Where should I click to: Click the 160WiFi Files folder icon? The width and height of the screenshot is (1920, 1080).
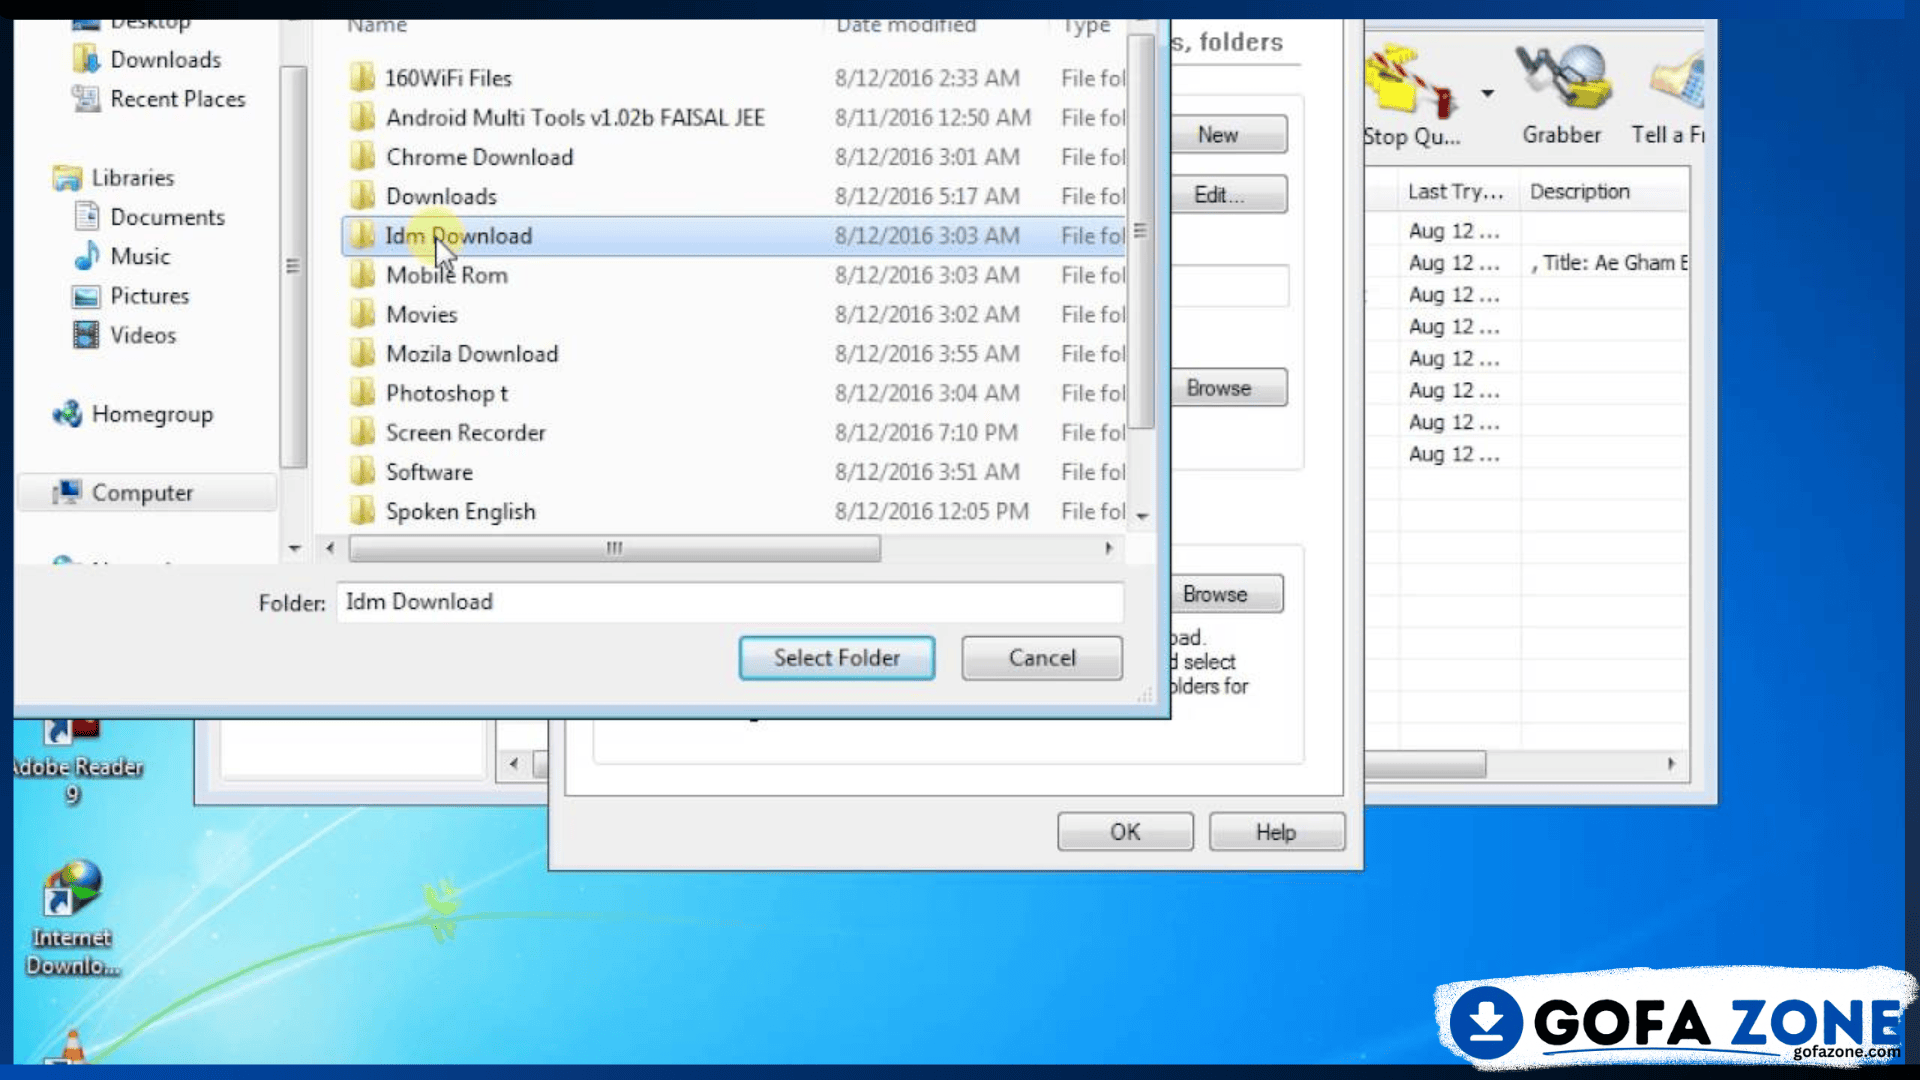[x=362, y=78]
